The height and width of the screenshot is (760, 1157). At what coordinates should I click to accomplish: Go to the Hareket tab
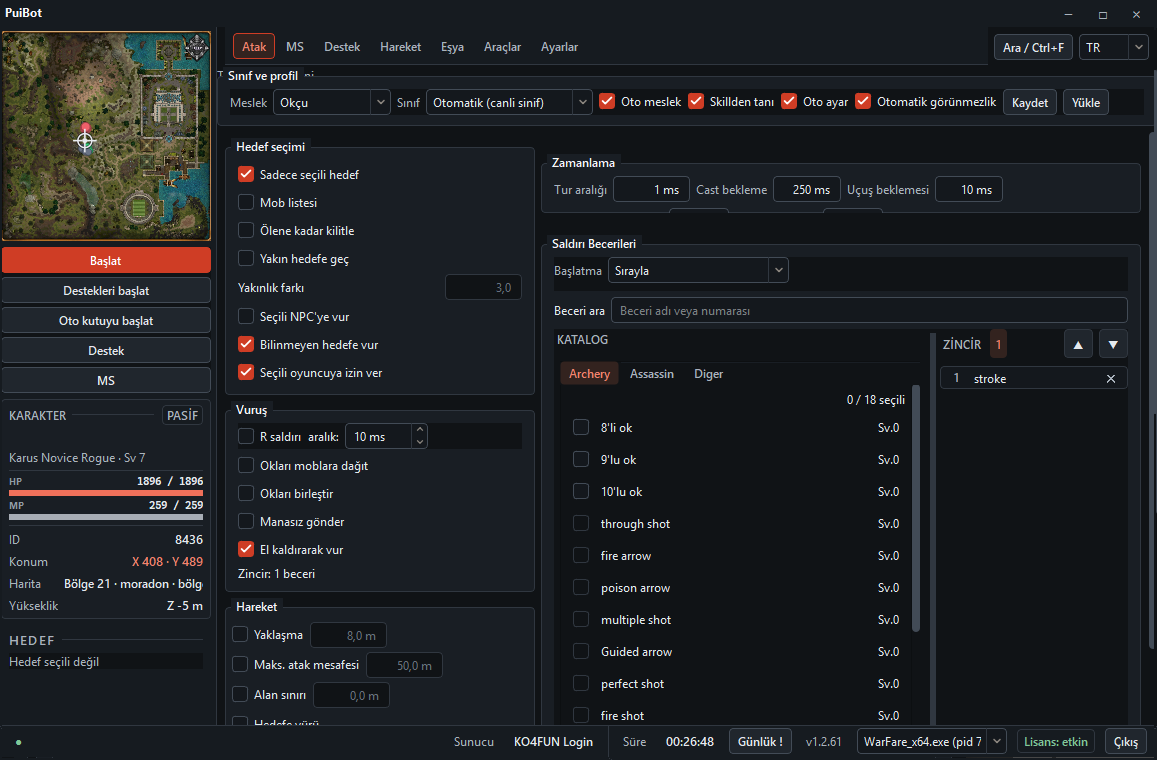[x=400, y=46]
